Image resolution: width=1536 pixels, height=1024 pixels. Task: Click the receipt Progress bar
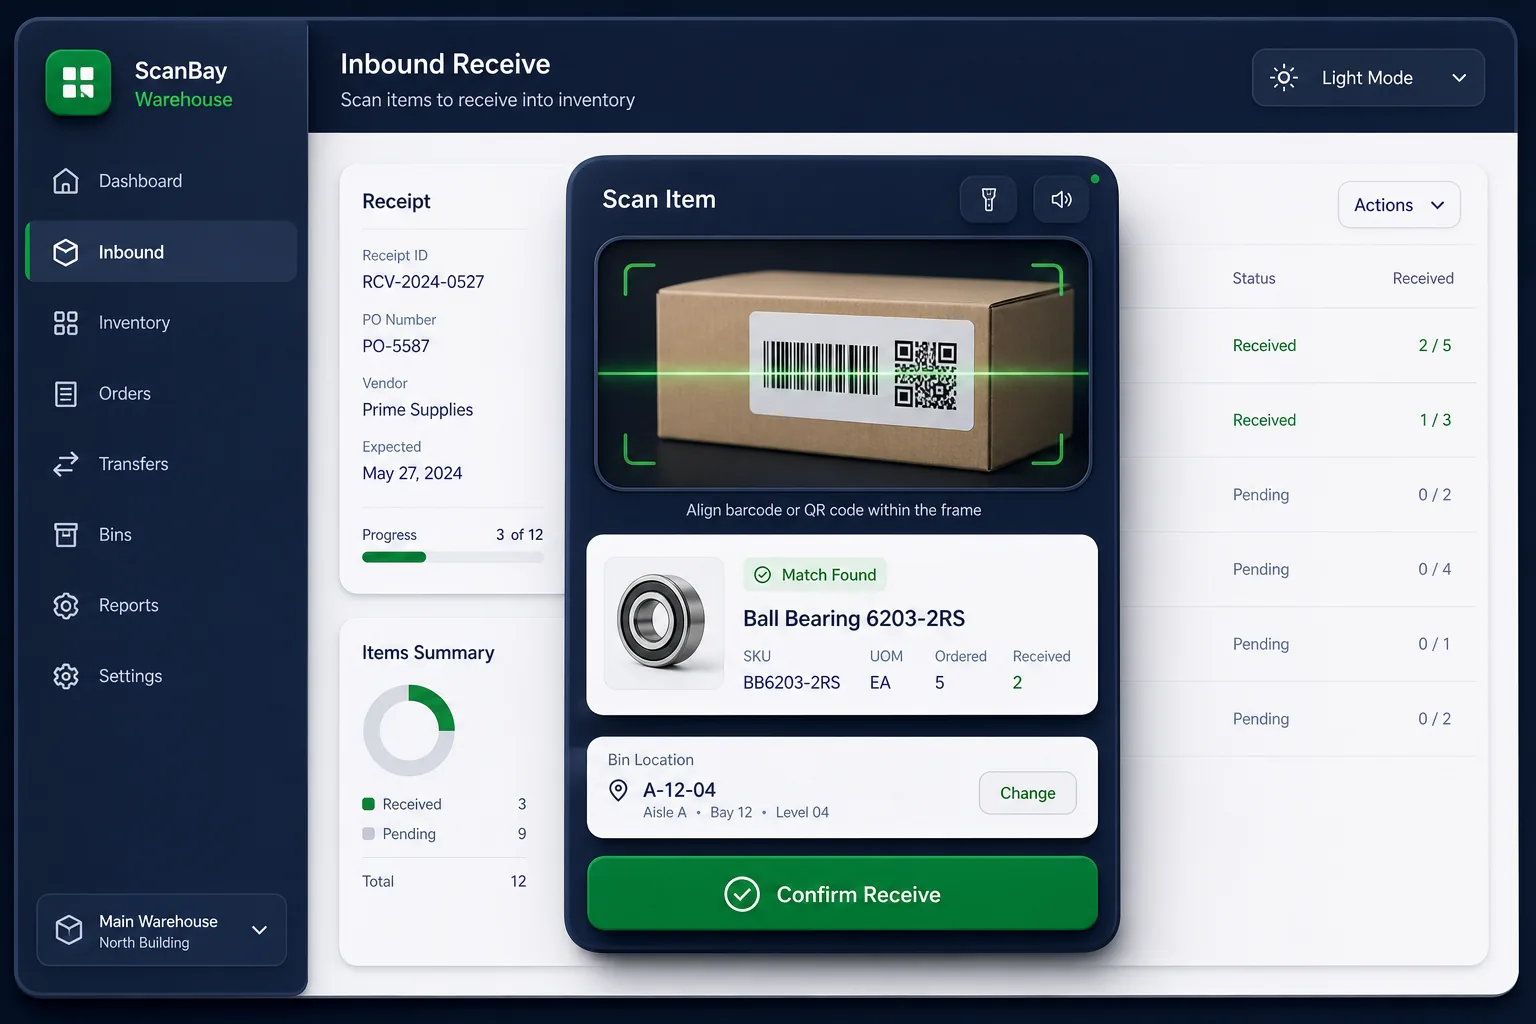point(453,557)
